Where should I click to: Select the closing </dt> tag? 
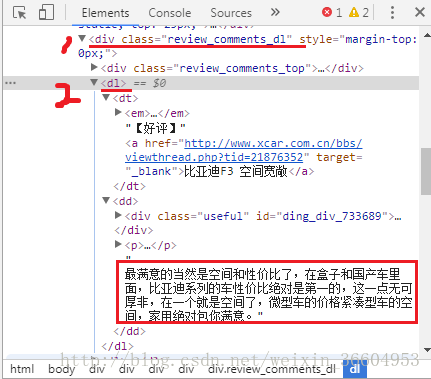129,186
